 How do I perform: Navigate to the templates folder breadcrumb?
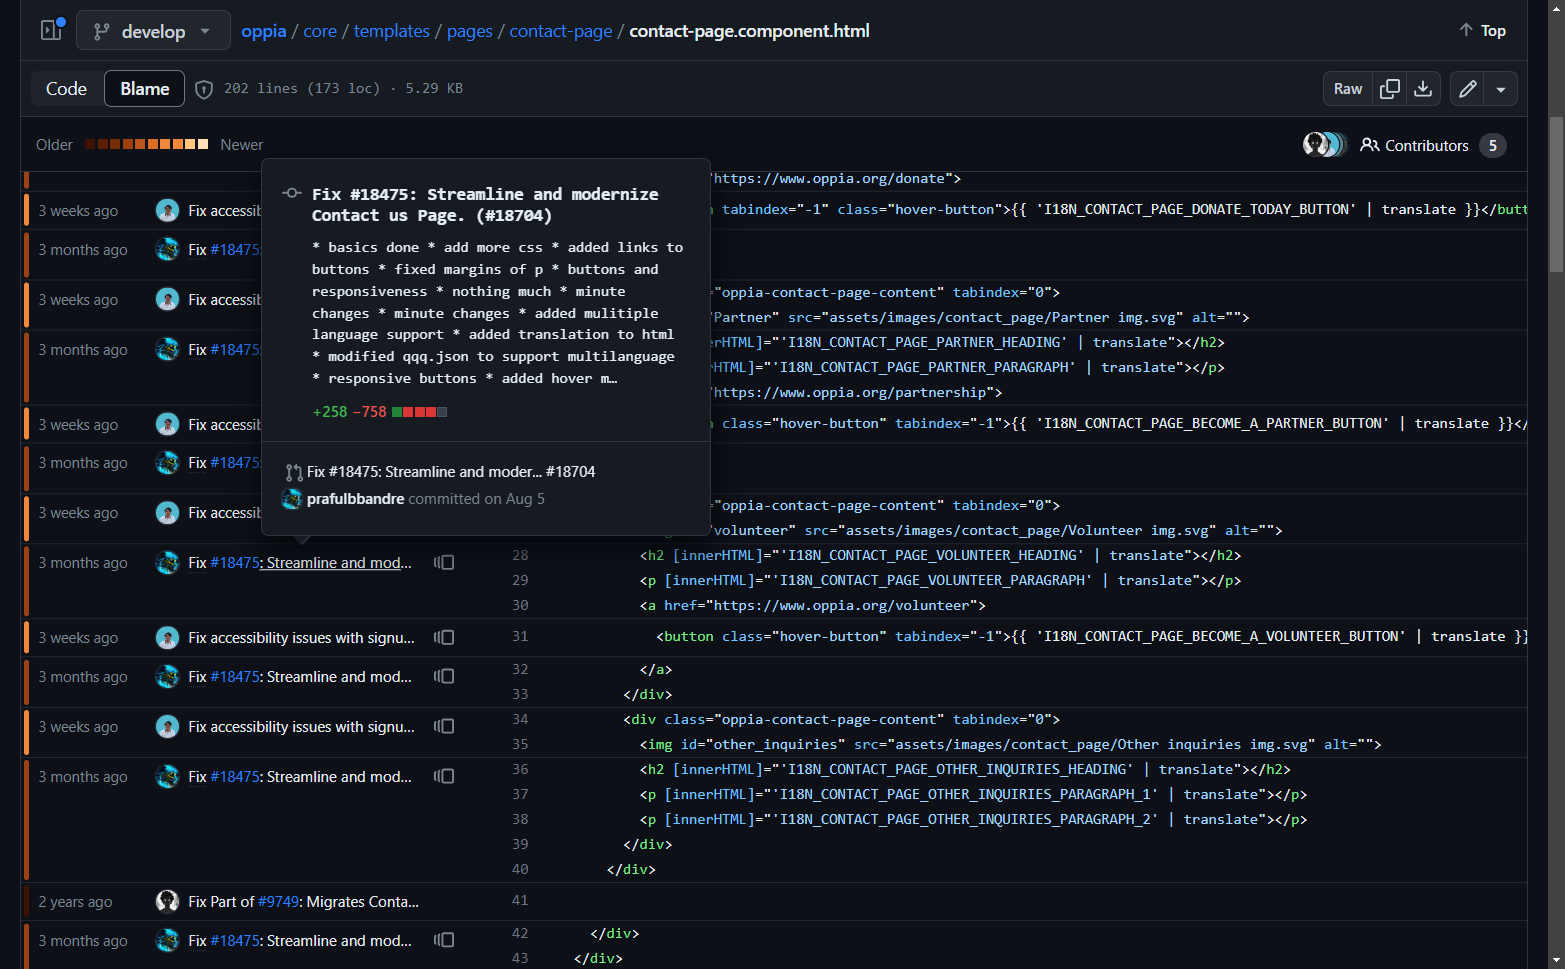392,31
